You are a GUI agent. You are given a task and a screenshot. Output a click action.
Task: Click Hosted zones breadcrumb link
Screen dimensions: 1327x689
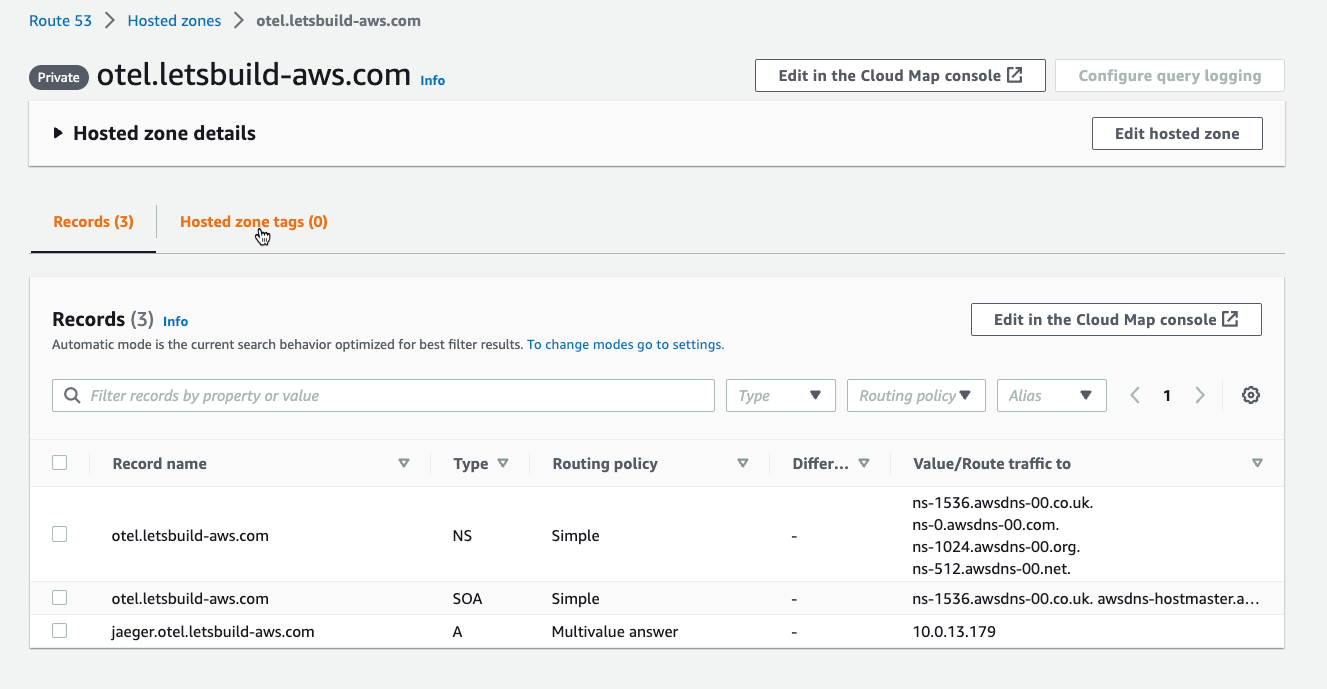174,20
